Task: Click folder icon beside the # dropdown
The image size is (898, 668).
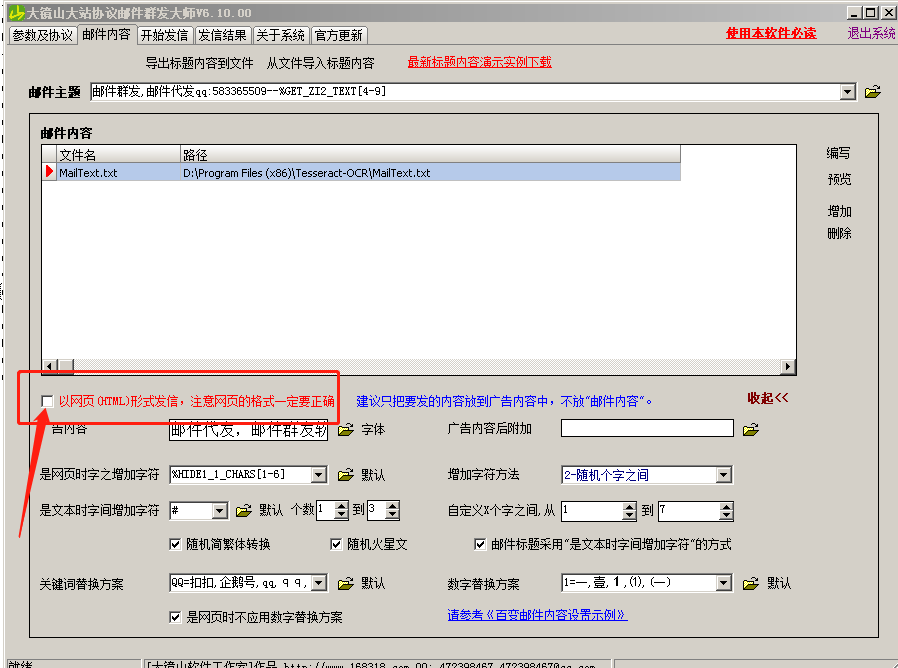Action: click(243, 511)
